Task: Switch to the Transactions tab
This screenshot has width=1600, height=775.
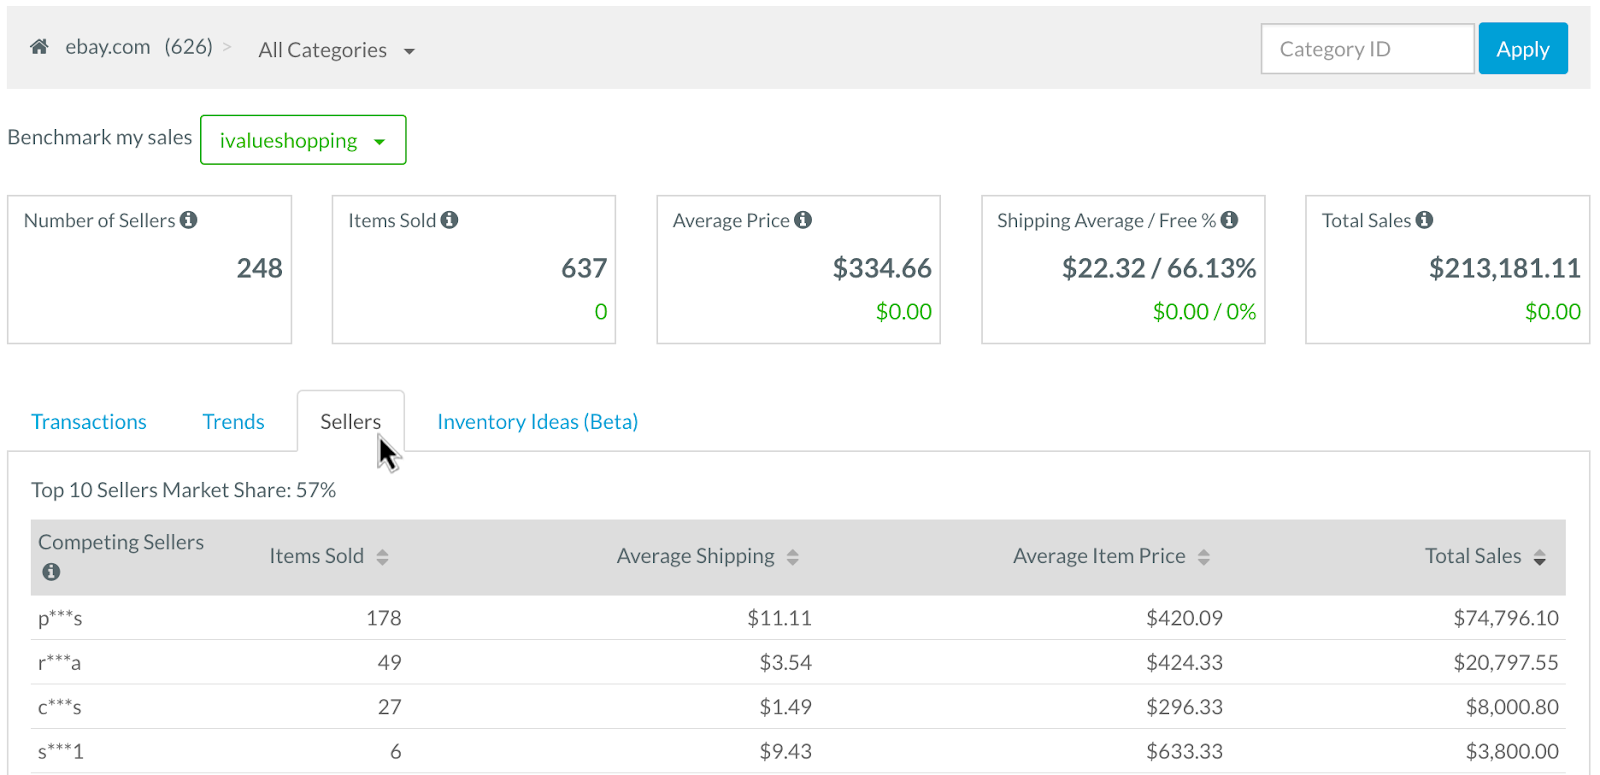Action: pyautogui.click(x=89, y=422)
